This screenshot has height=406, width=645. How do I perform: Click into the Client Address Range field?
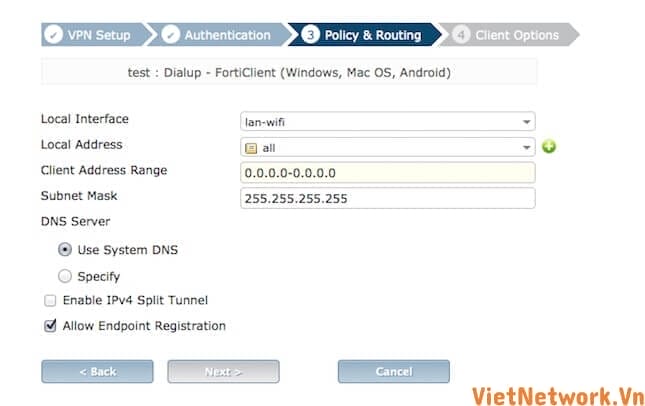pyautogui.click(x=387, y=172)
